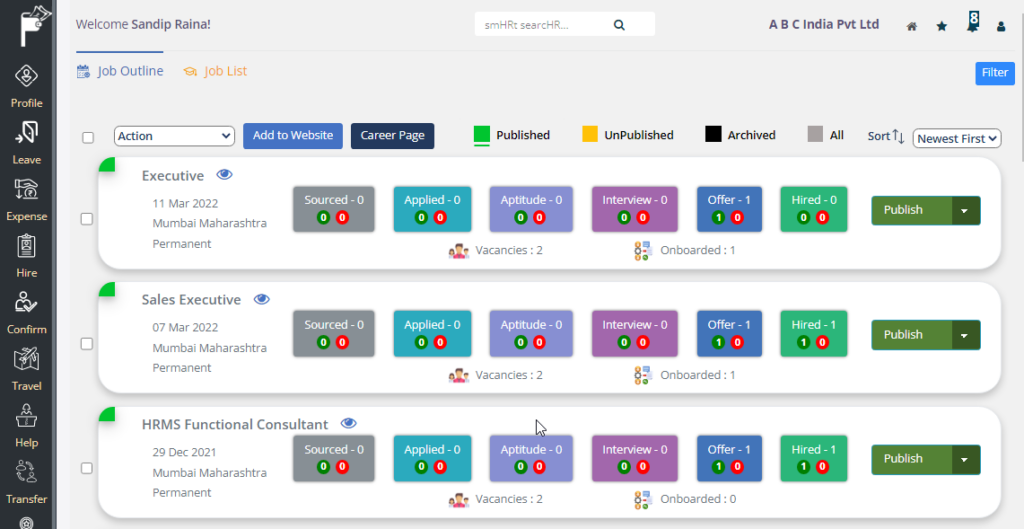Click the search magnifier icon

pos(619,25)
